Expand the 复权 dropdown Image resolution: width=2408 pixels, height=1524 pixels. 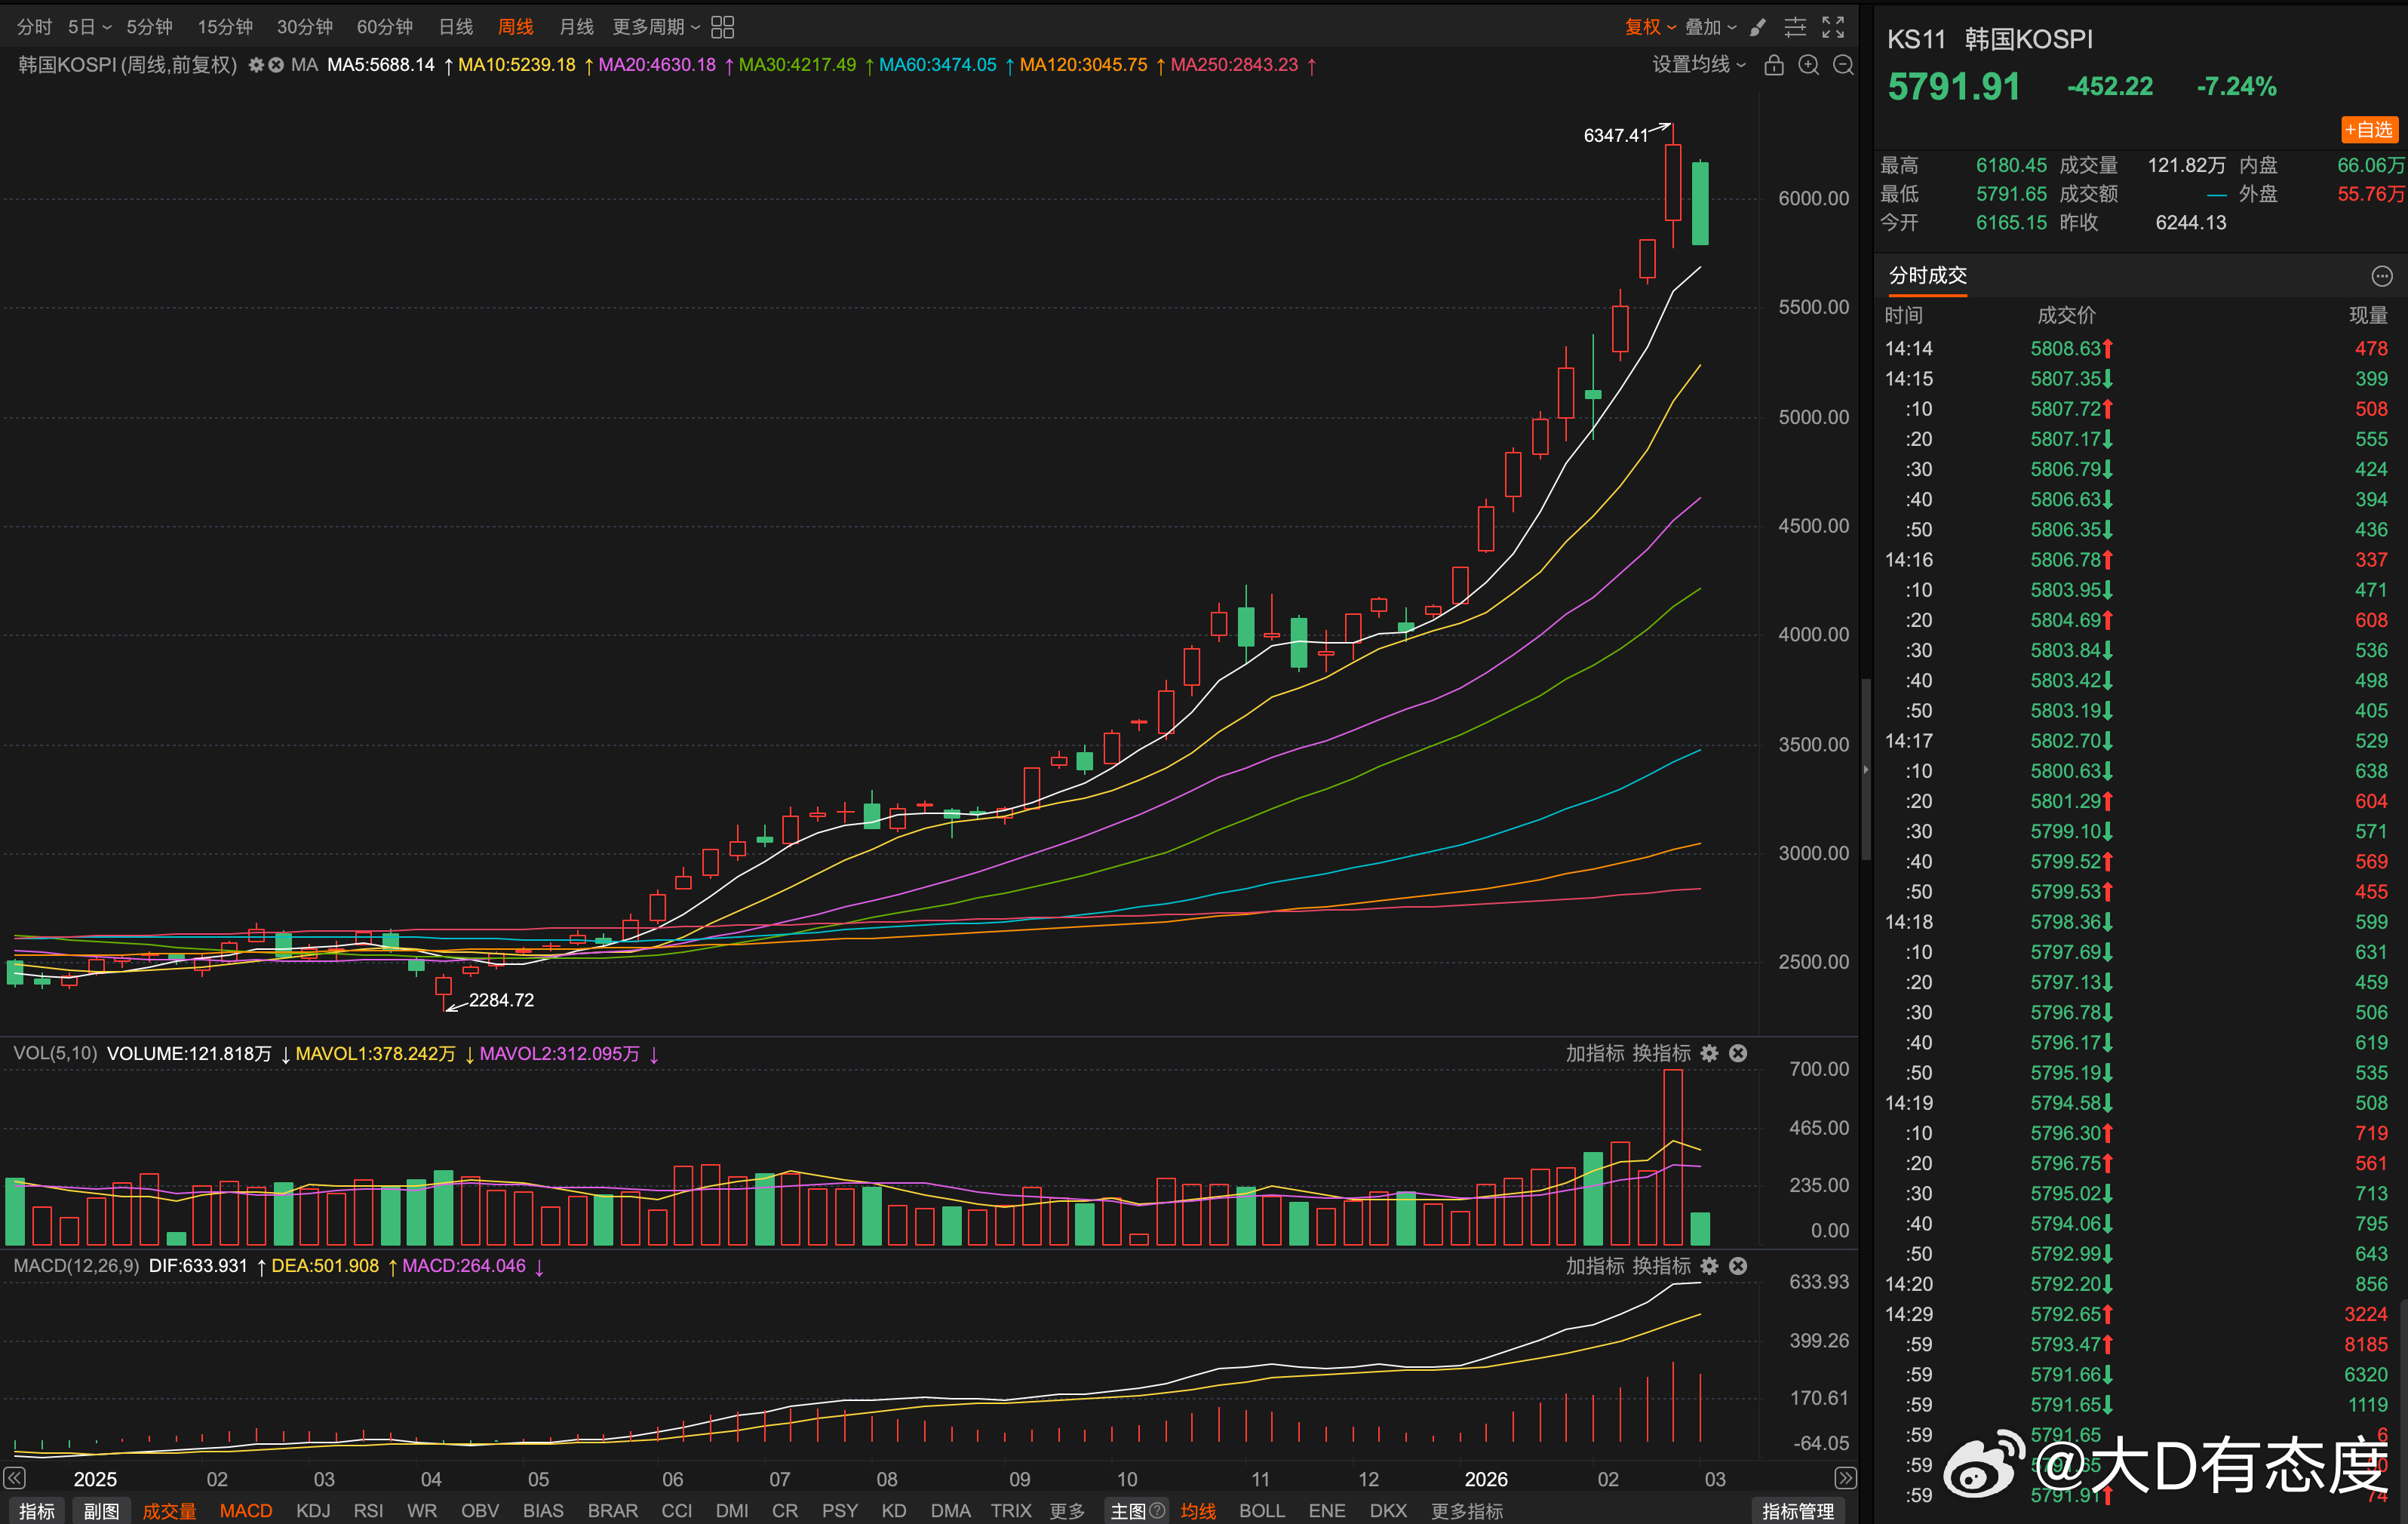(x=1649, y=27)
